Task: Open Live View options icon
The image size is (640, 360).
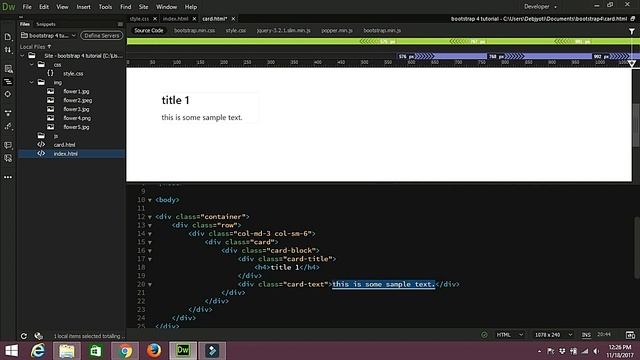Action: click(8, 69)
